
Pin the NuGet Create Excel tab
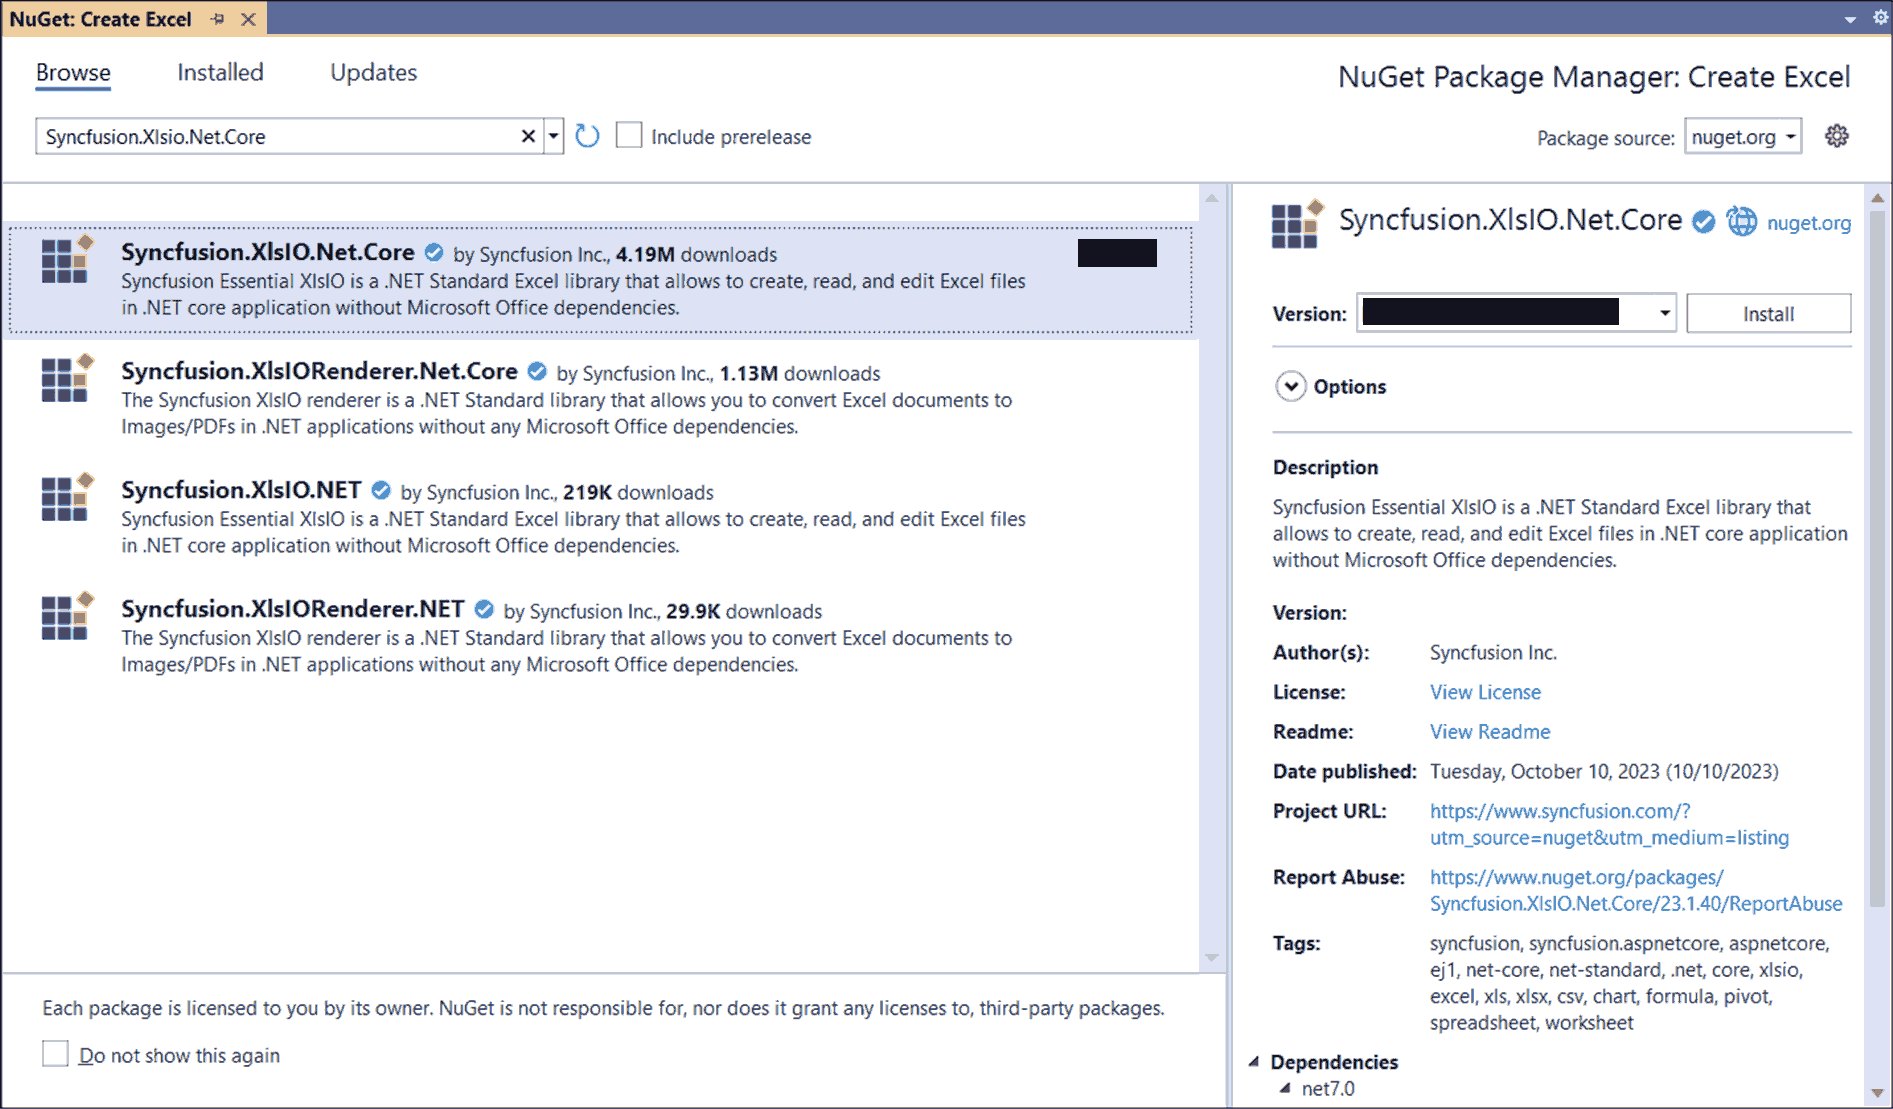[218, 19]
